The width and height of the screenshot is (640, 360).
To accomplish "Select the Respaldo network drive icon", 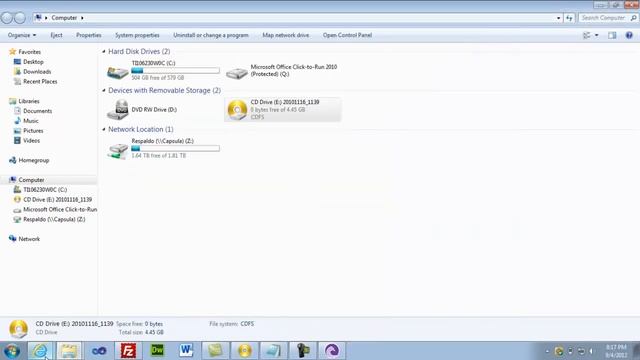I will tap(118, 151).
